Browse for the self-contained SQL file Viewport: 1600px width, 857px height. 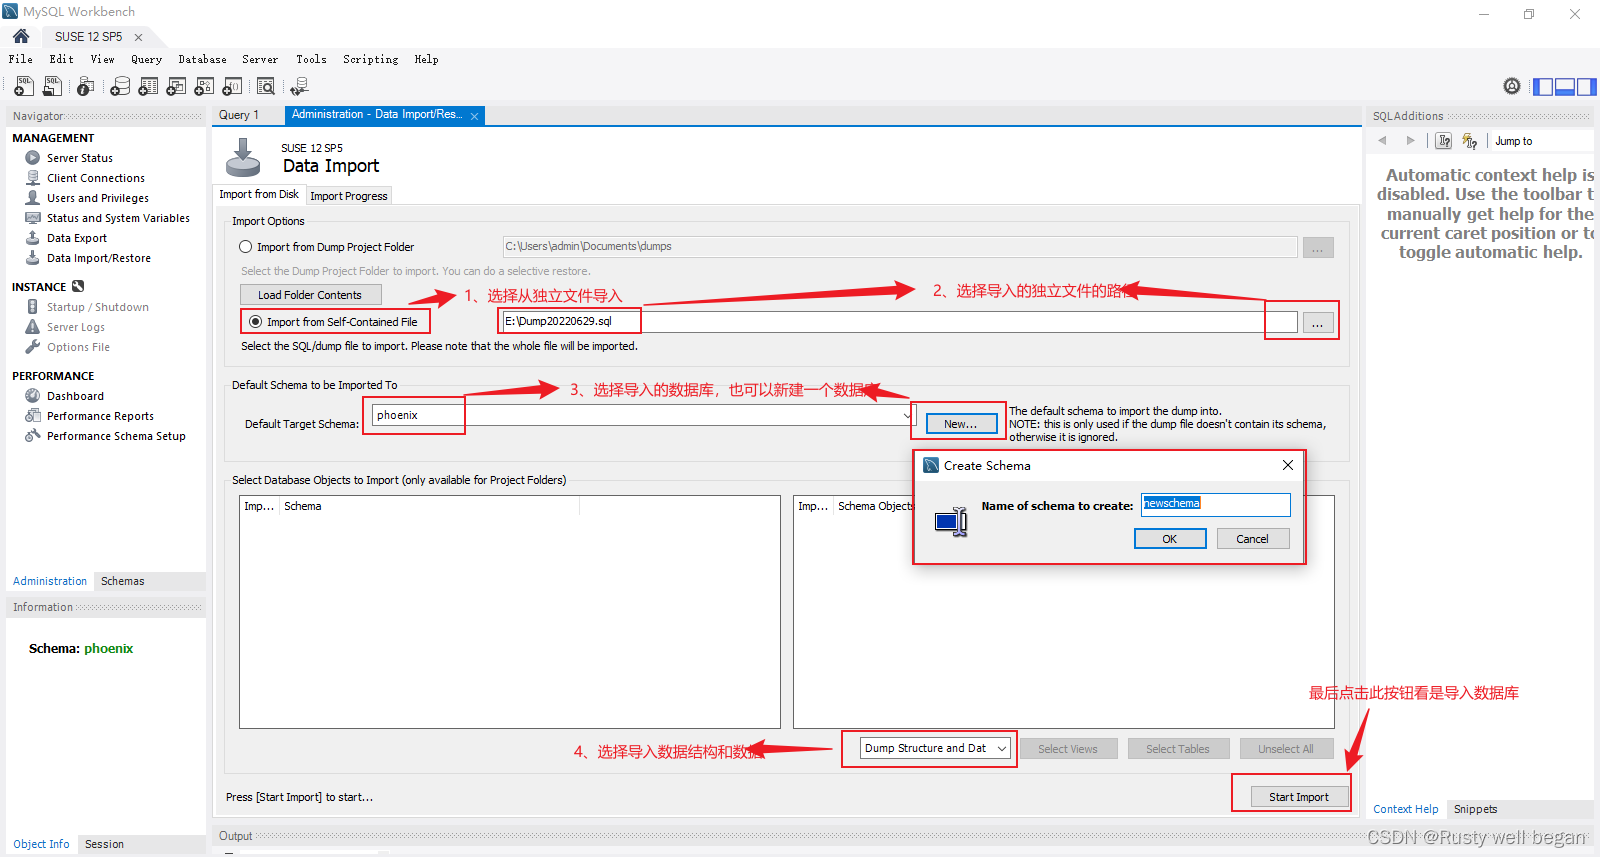1318,322
